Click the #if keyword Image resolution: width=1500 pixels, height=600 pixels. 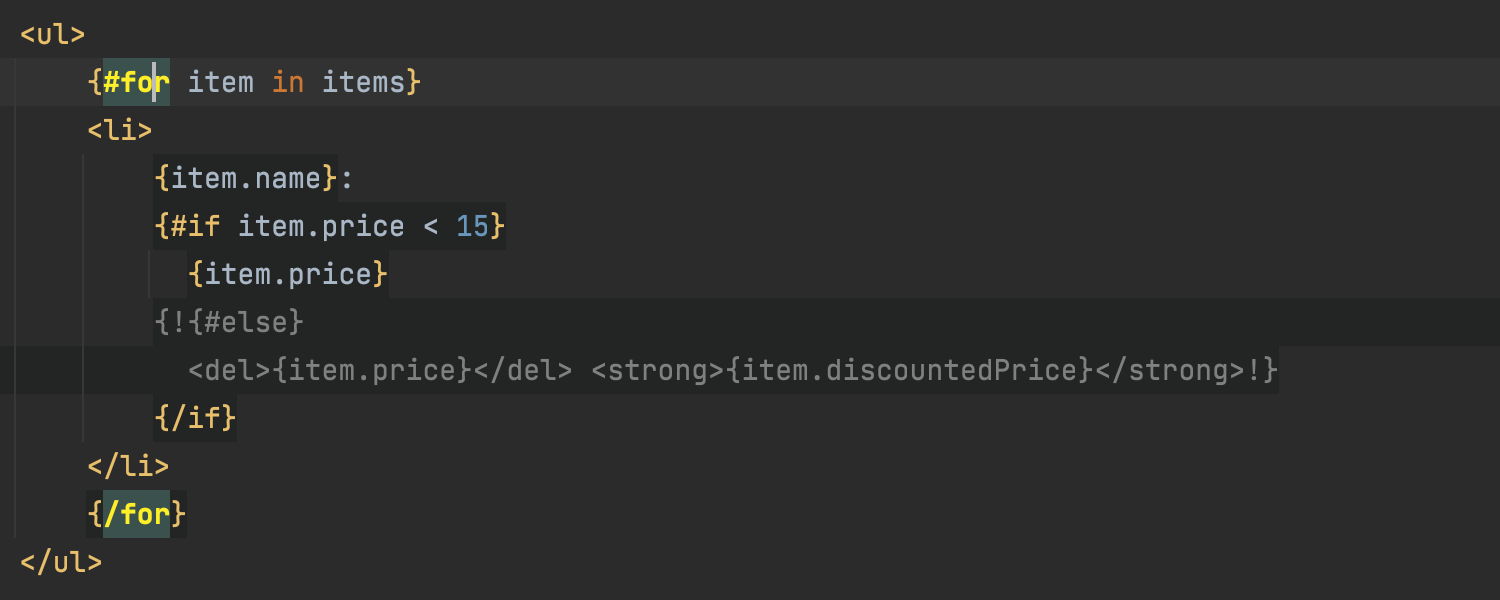[x=195, y=226]
